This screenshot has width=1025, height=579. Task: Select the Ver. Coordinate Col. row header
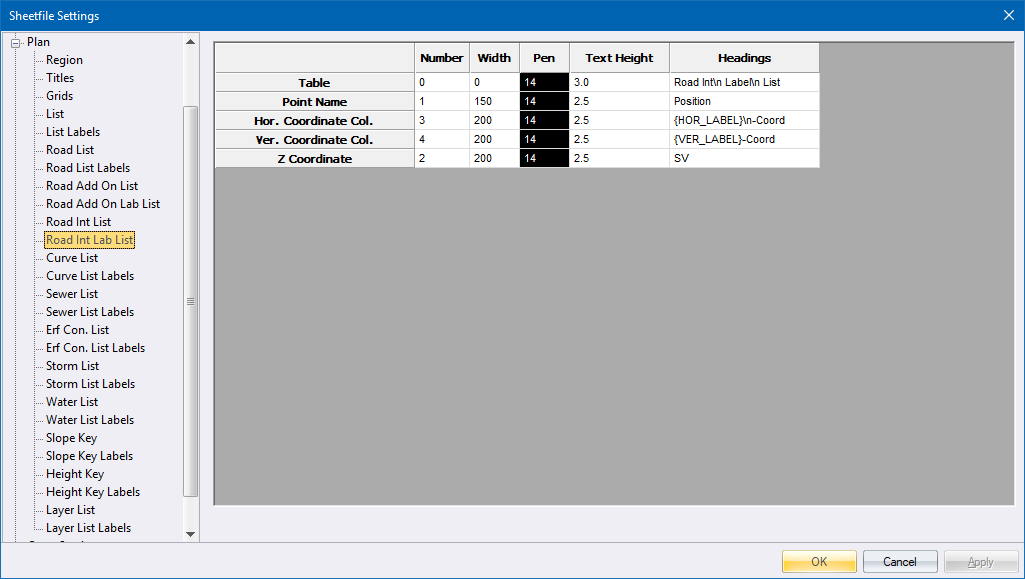[314, 140]
